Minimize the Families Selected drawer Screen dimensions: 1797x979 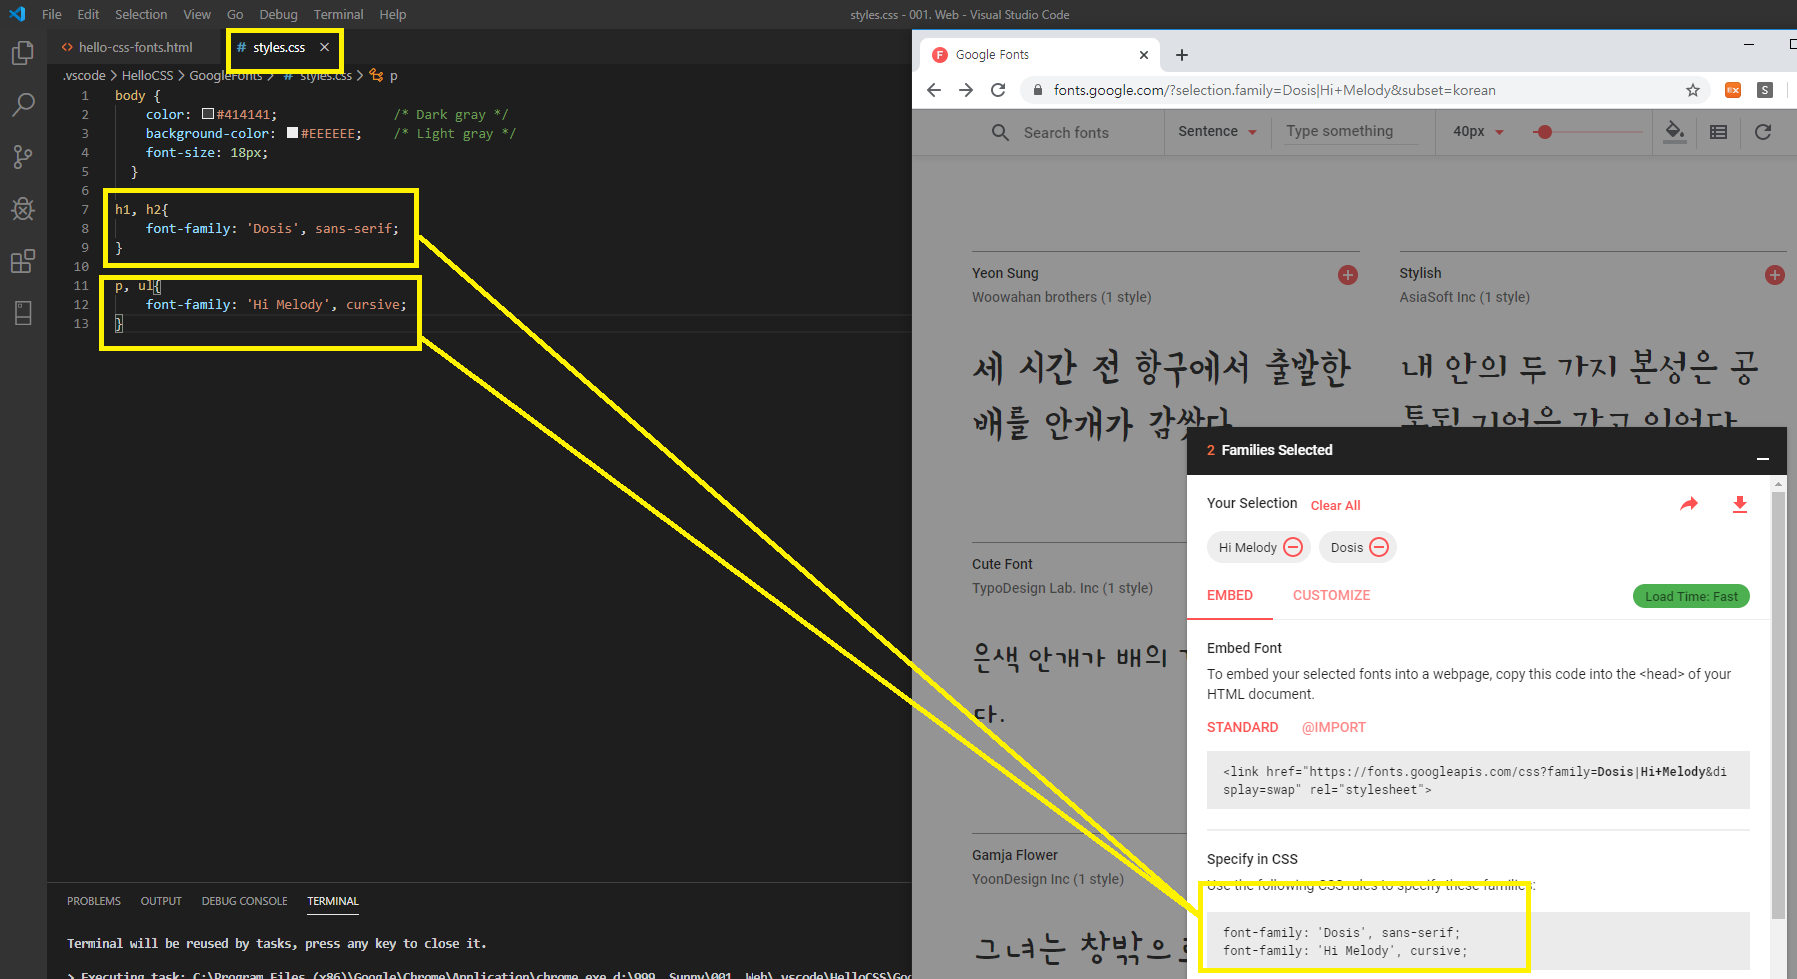coord(1763,458)
